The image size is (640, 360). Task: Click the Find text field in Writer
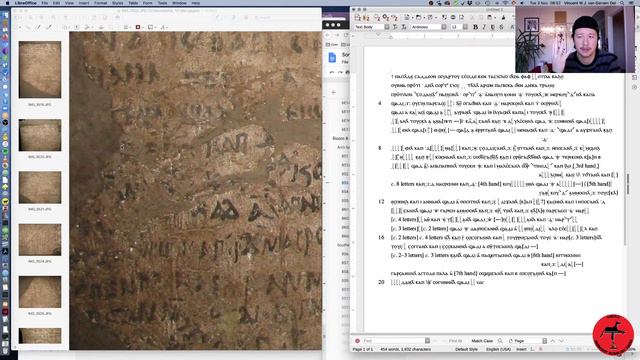393,341
